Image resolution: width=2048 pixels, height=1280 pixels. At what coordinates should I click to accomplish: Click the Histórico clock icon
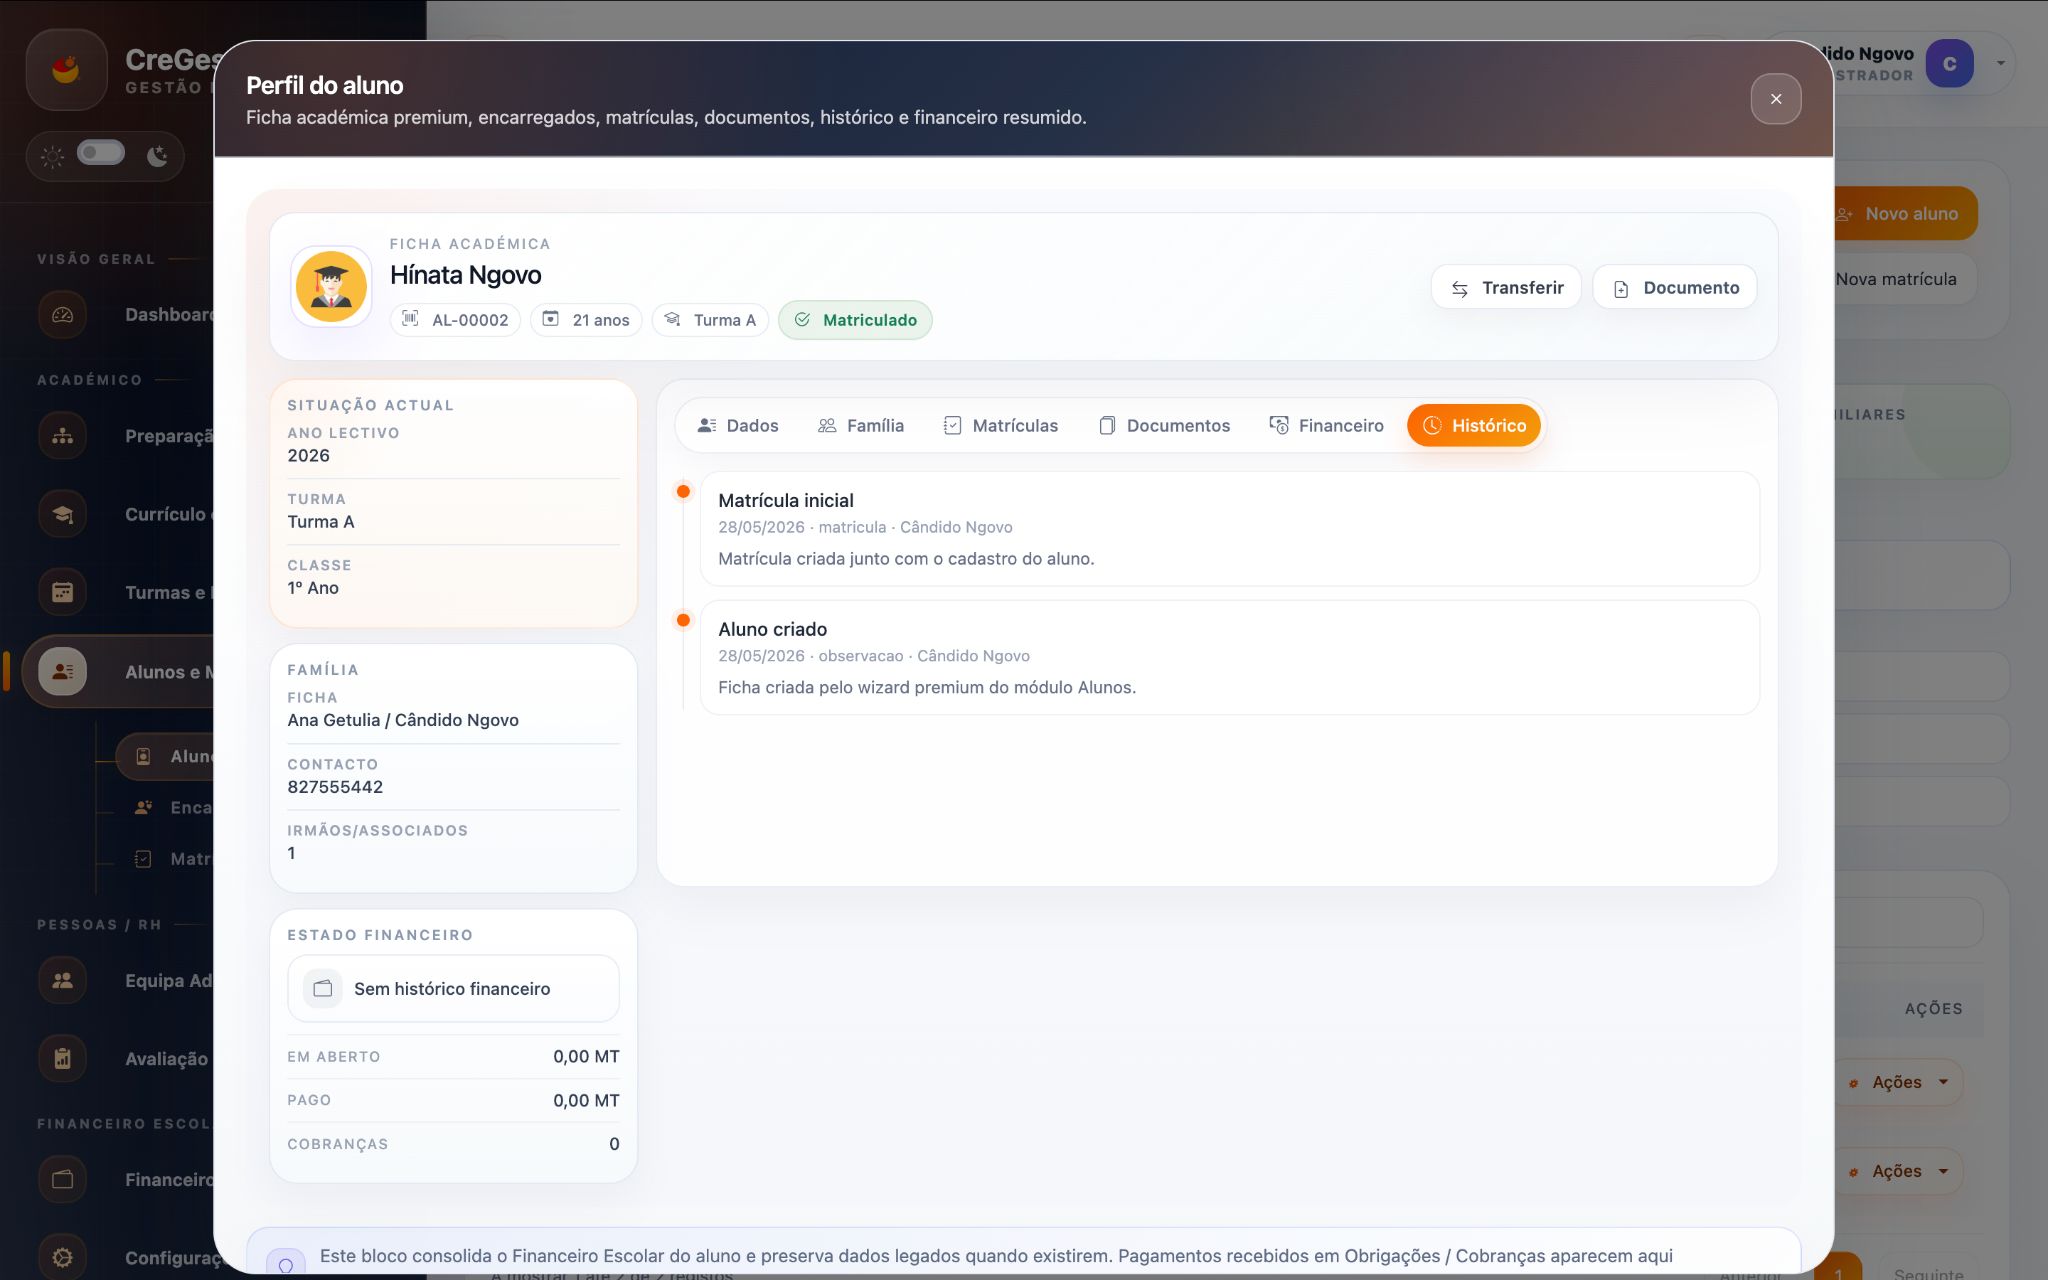tap(1432, 426)
